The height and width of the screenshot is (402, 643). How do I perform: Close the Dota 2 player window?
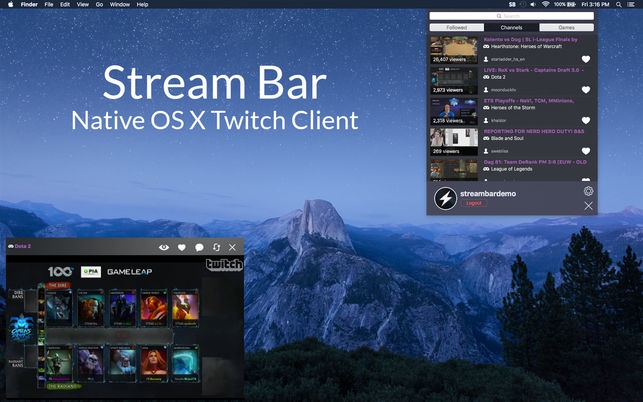click(x=232, y=247)
